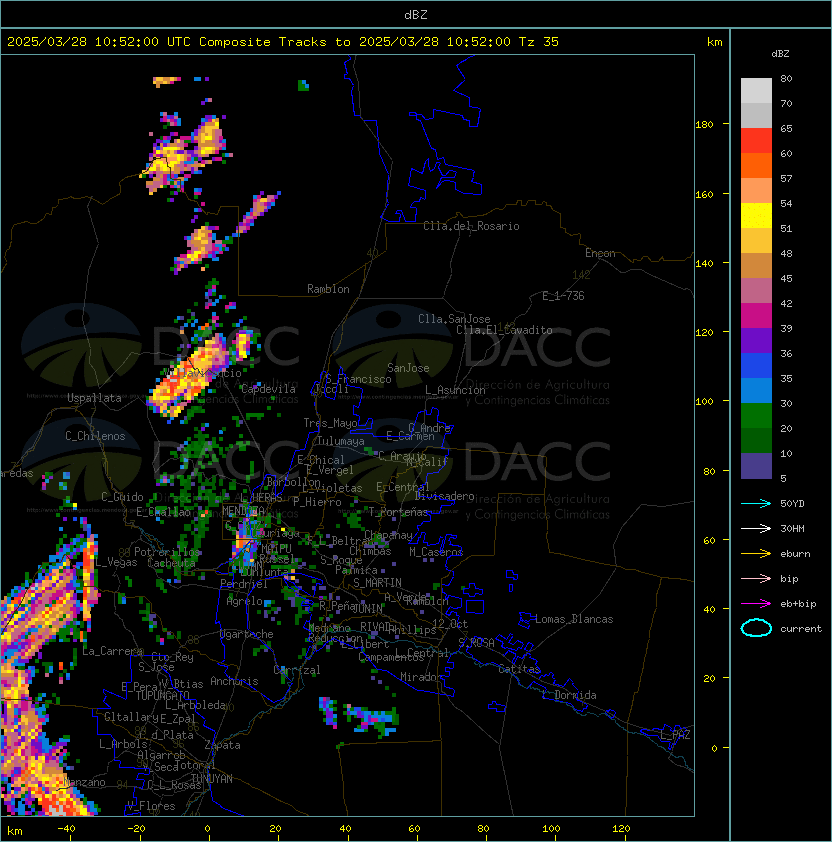Image resolution: width=832 pixels, height=842 pixels.
Task: Click the '180' tick on right km axis
Action: pos(704,124)
